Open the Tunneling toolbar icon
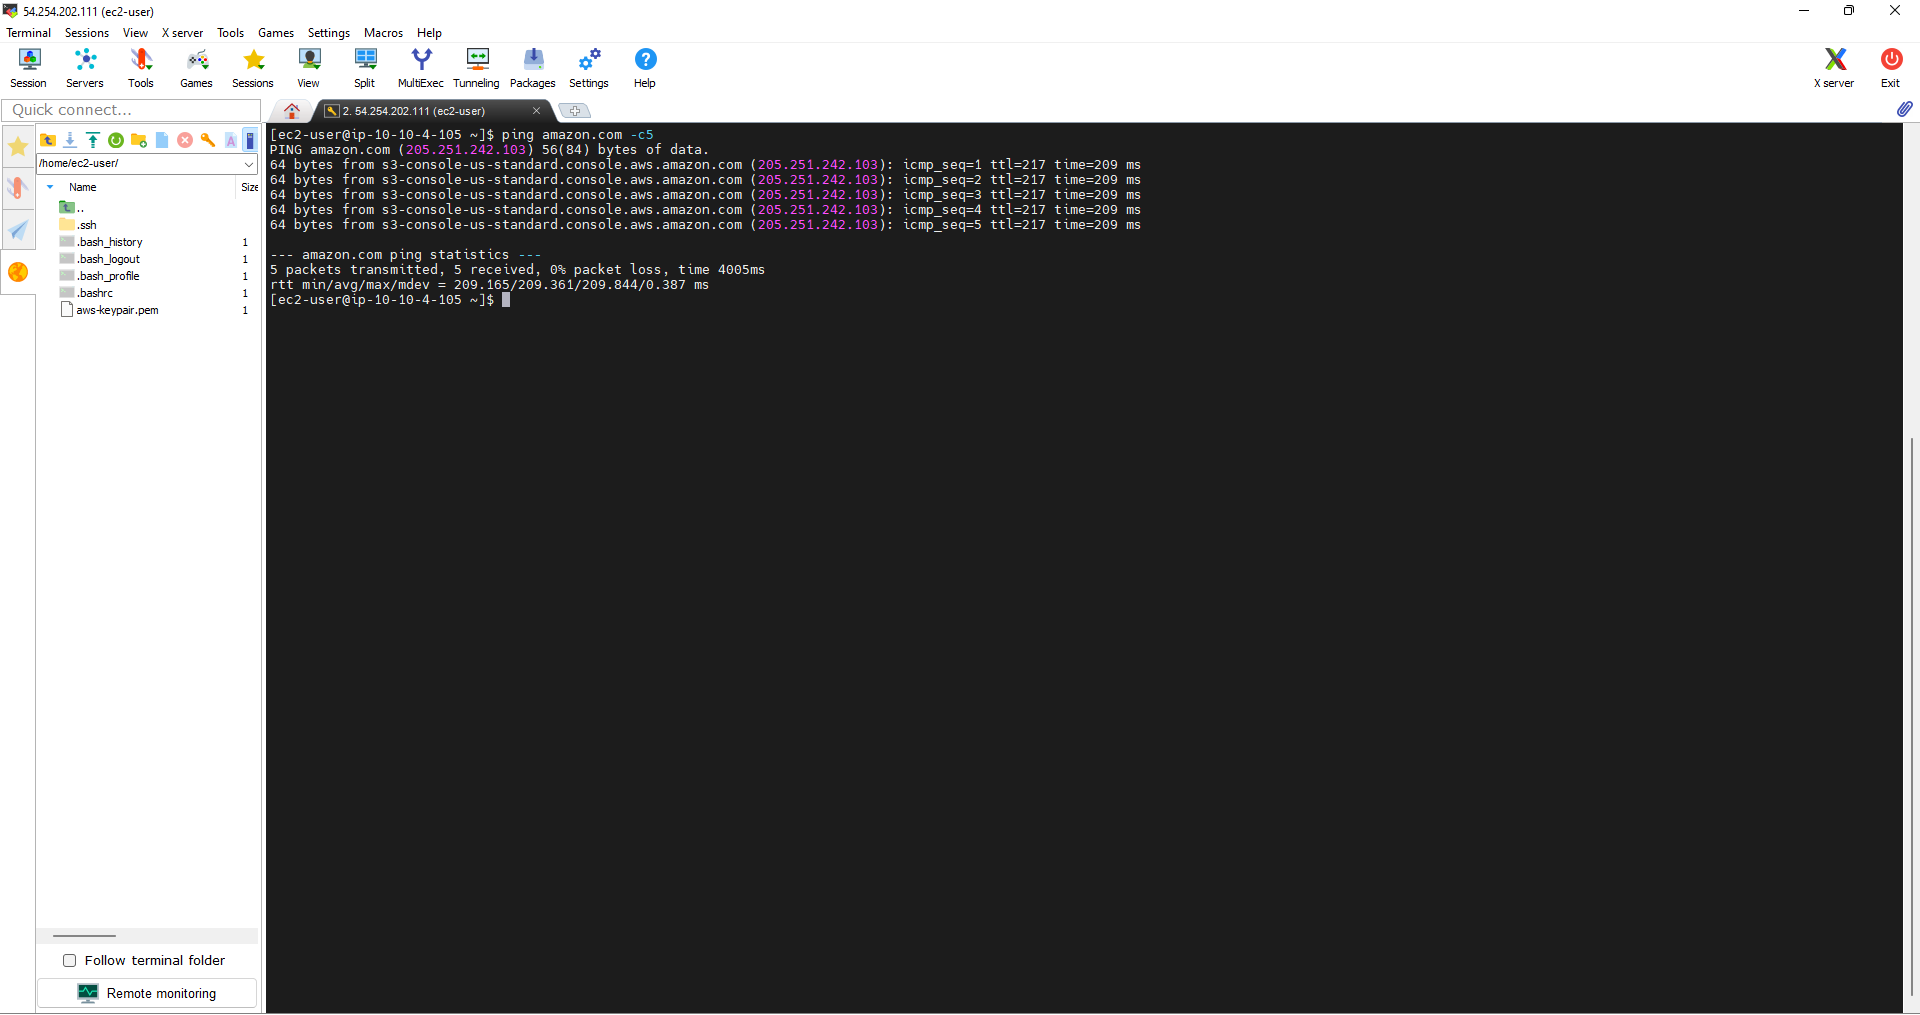 tap(477, 68)
